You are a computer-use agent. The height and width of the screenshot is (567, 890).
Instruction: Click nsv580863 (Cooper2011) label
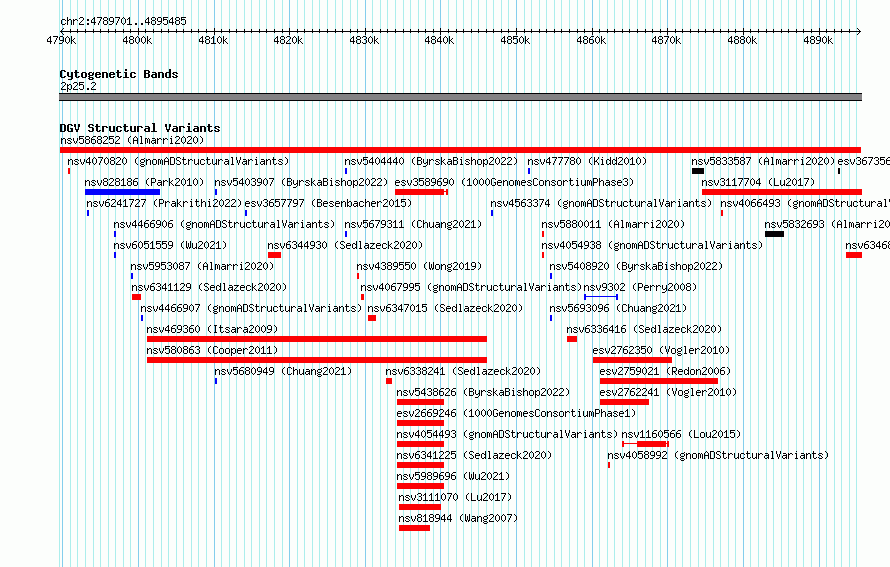212,350
